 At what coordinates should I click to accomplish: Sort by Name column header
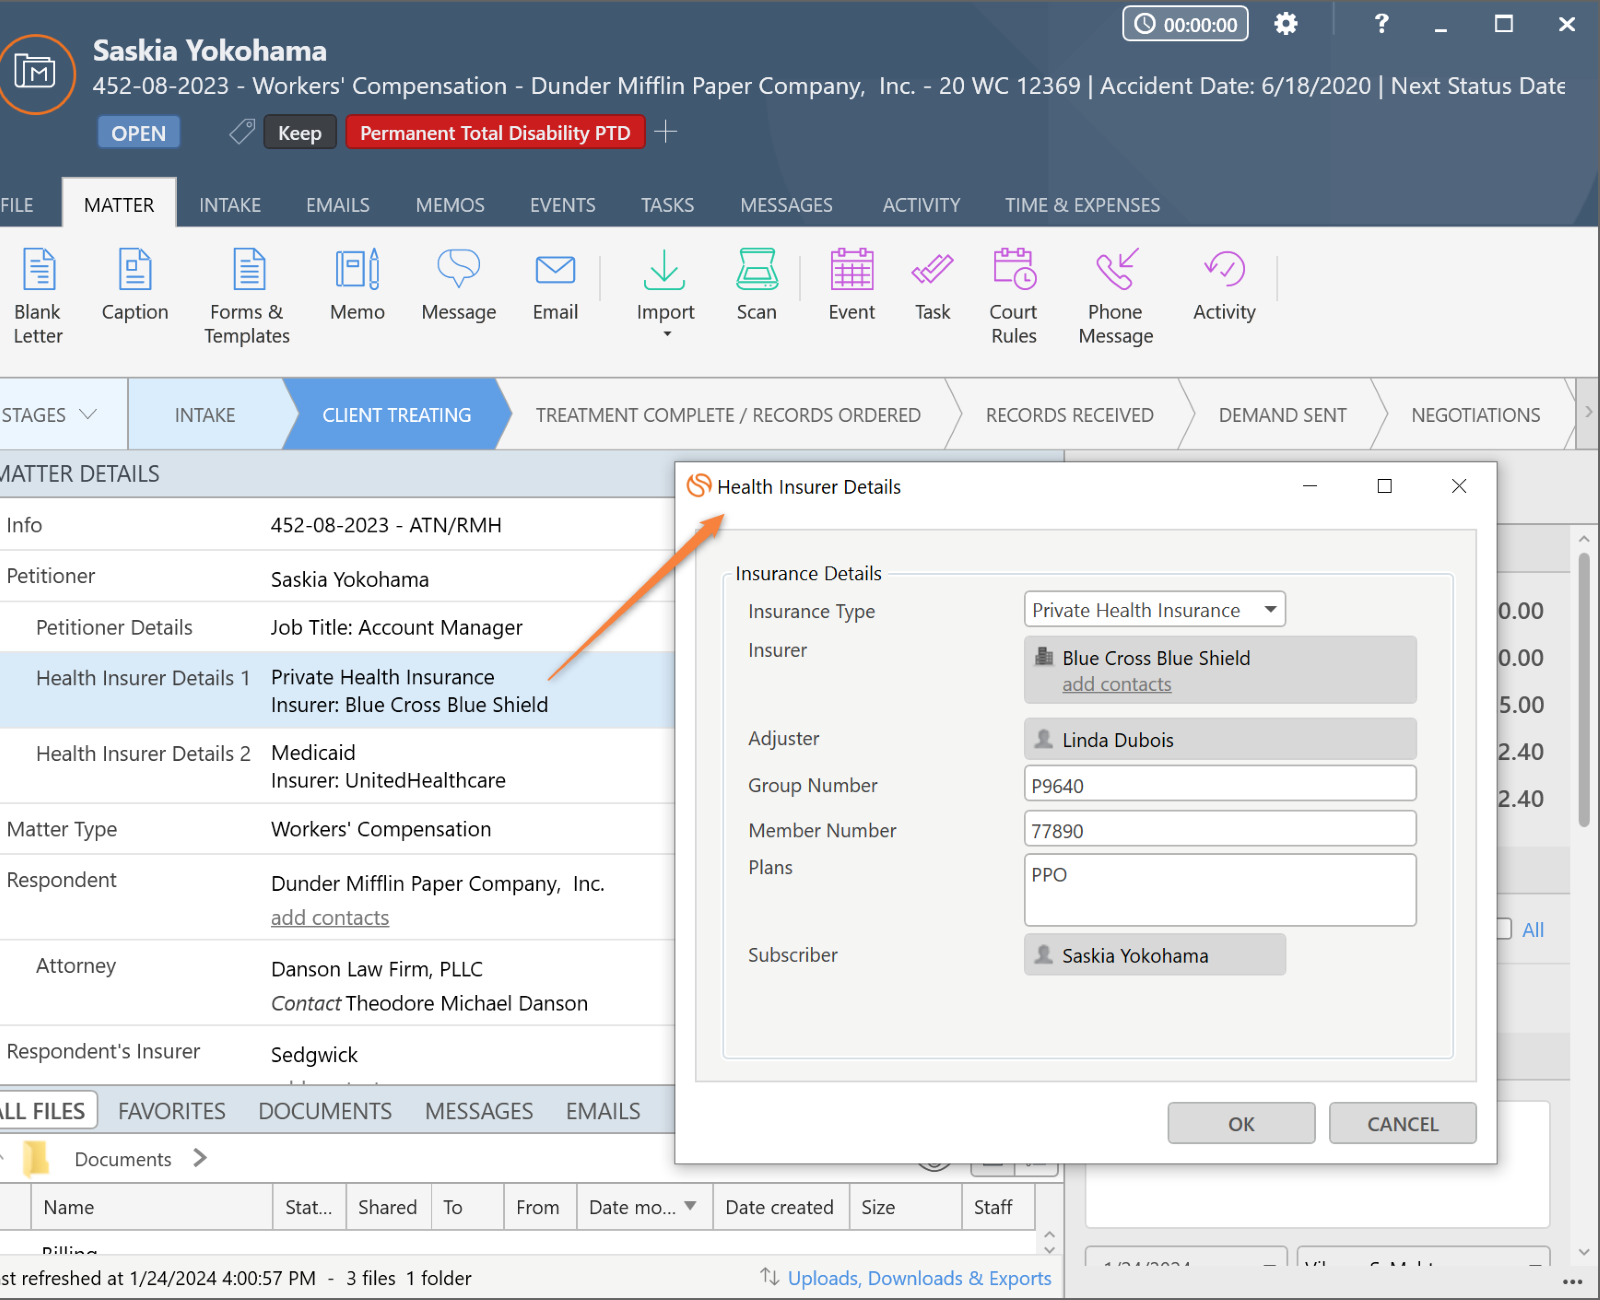click(152, 1207)
